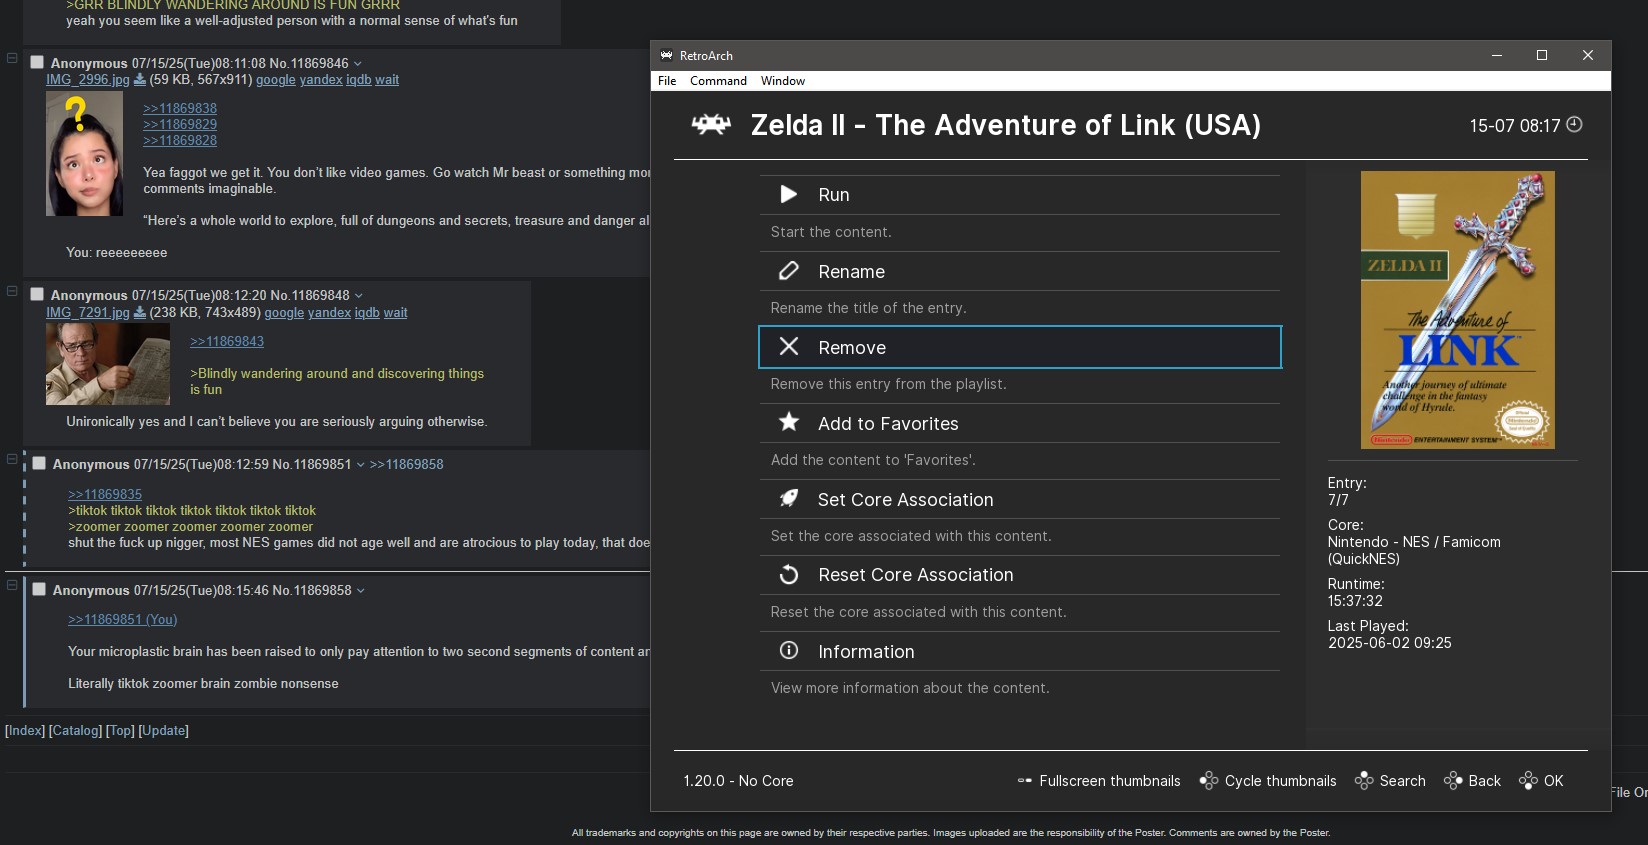Open the post menu arrow for No.11869851

click(361, 465)
